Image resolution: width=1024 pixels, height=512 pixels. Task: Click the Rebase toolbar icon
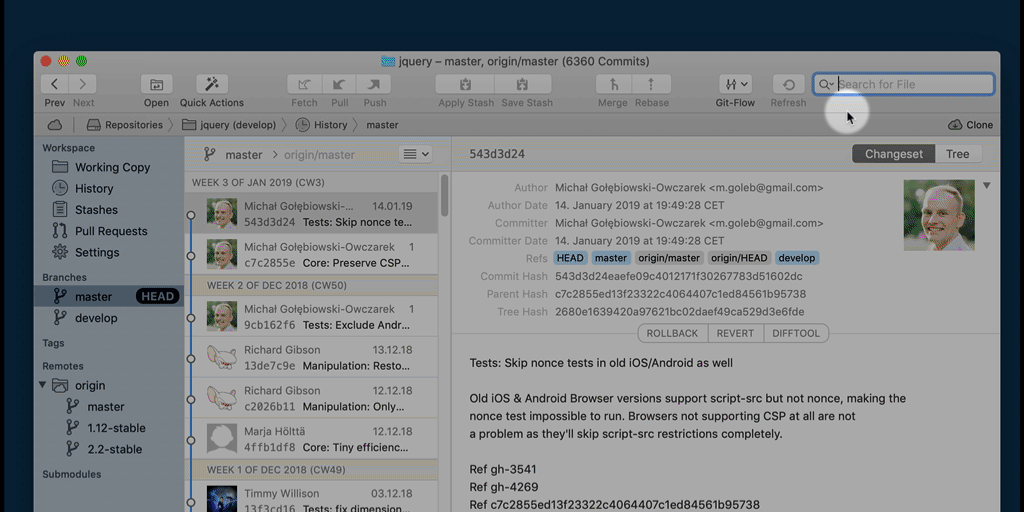click(x=651, y=85)
